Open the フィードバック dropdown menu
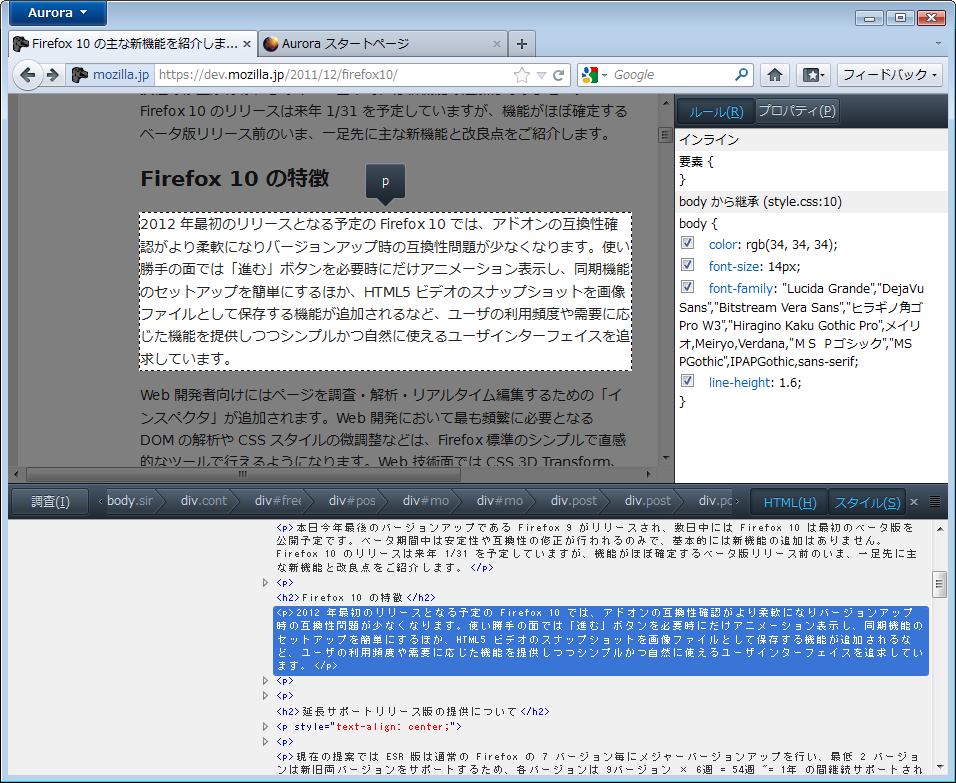 point(890,75)
